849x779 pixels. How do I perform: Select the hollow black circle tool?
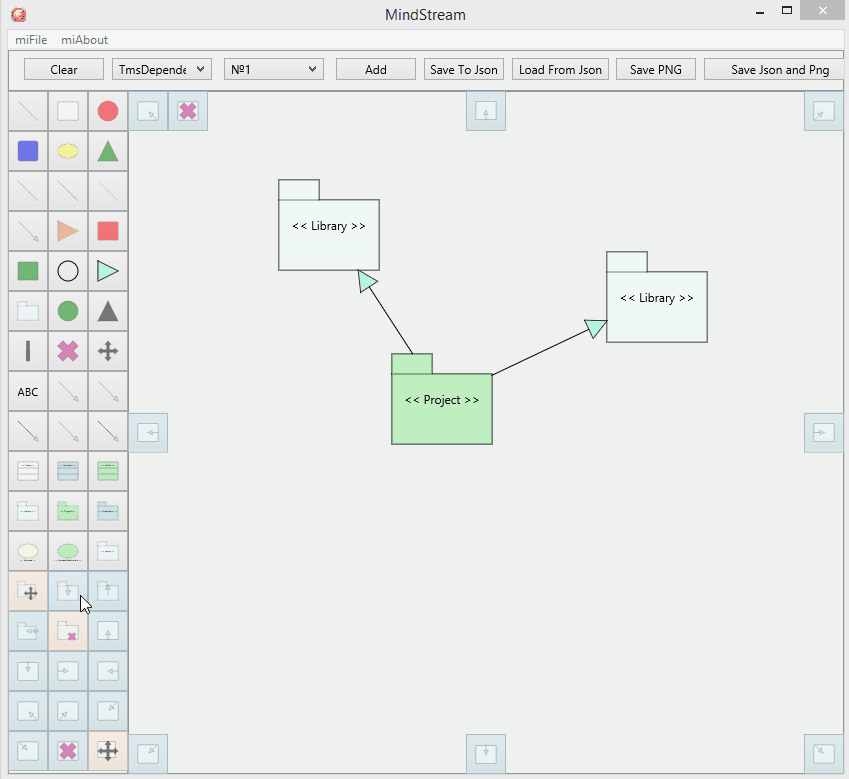(x=68, y=271)
